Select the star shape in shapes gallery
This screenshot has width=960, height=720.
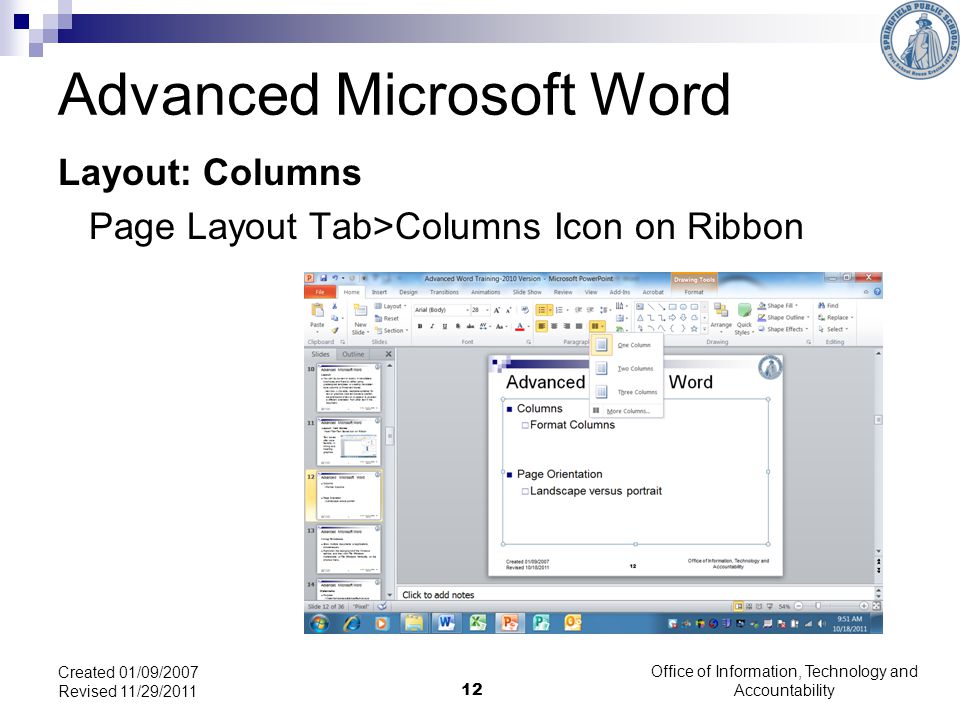point(694,329)
